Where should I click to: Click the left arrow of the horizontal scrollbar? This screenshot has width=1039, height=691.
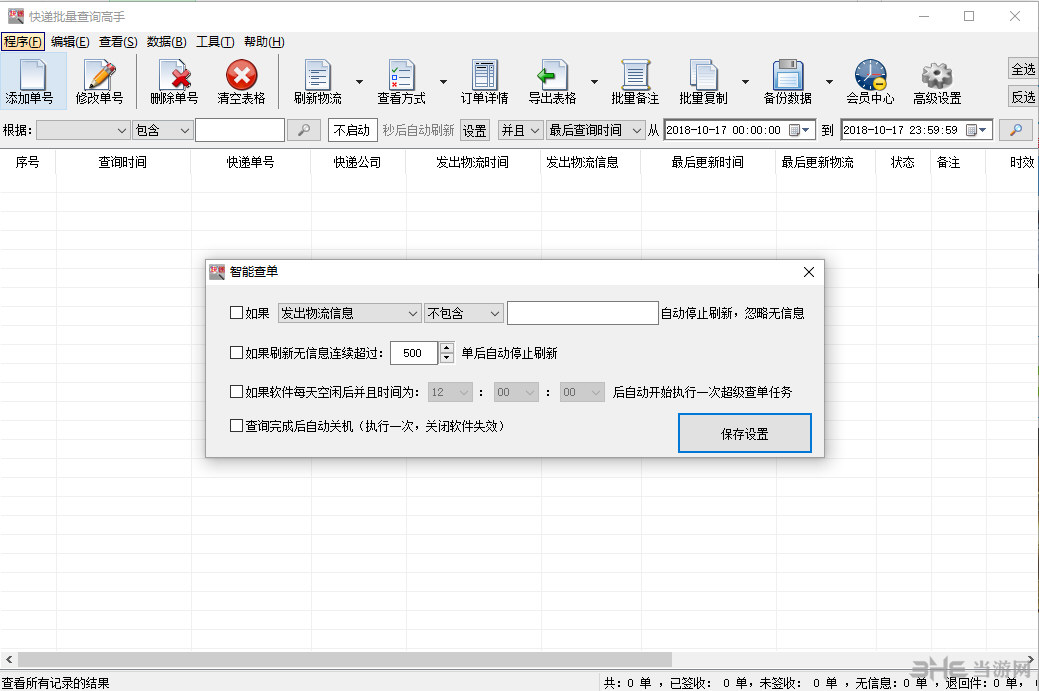coord(9,659)
